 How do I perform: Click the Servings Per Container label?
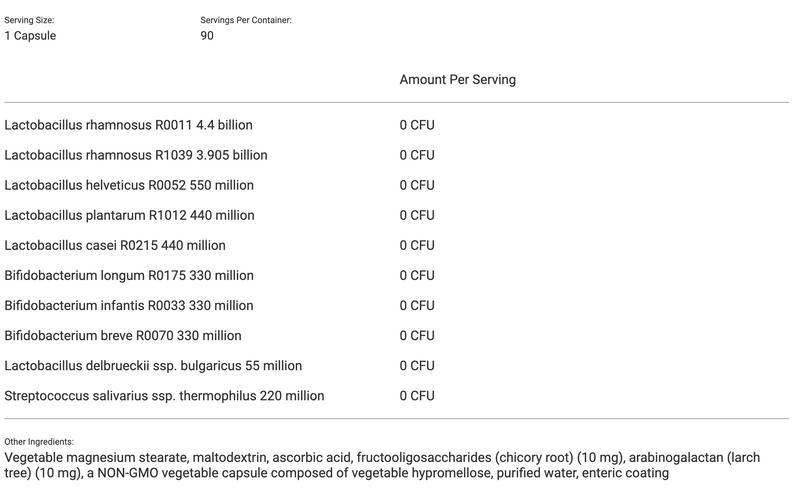pyautogui.click(x=246, y=20)
